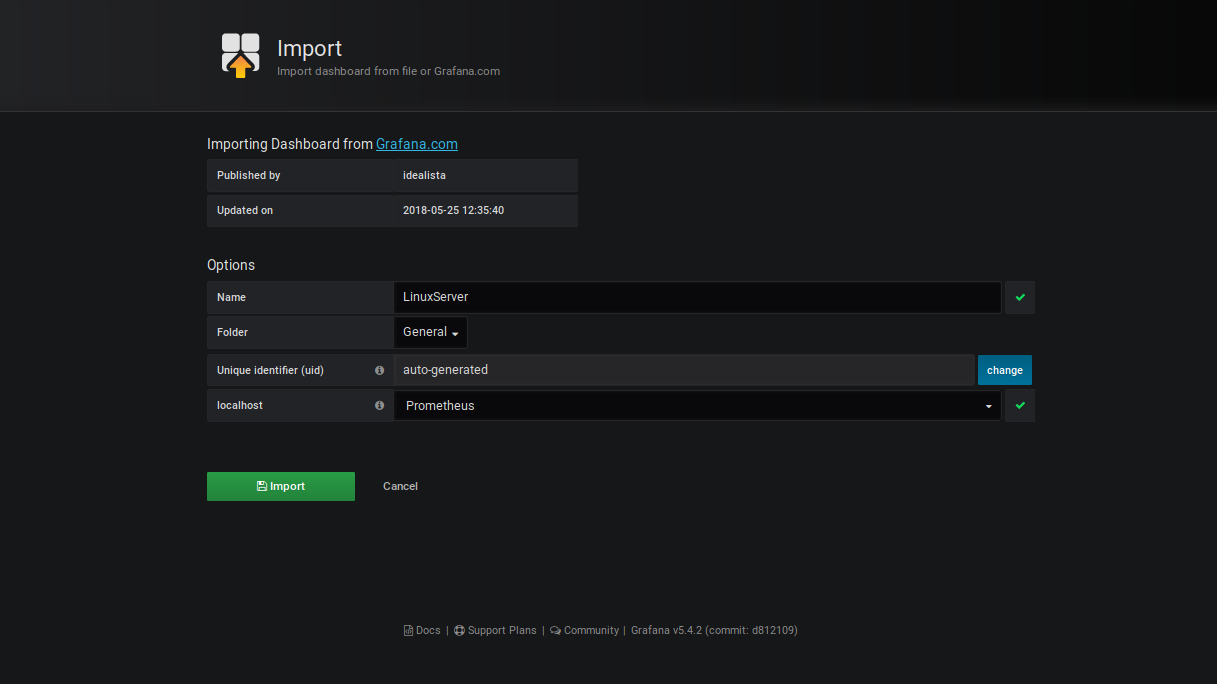Click Cancel to abort the import
1217x684 pixels.
tap(400, 486)
